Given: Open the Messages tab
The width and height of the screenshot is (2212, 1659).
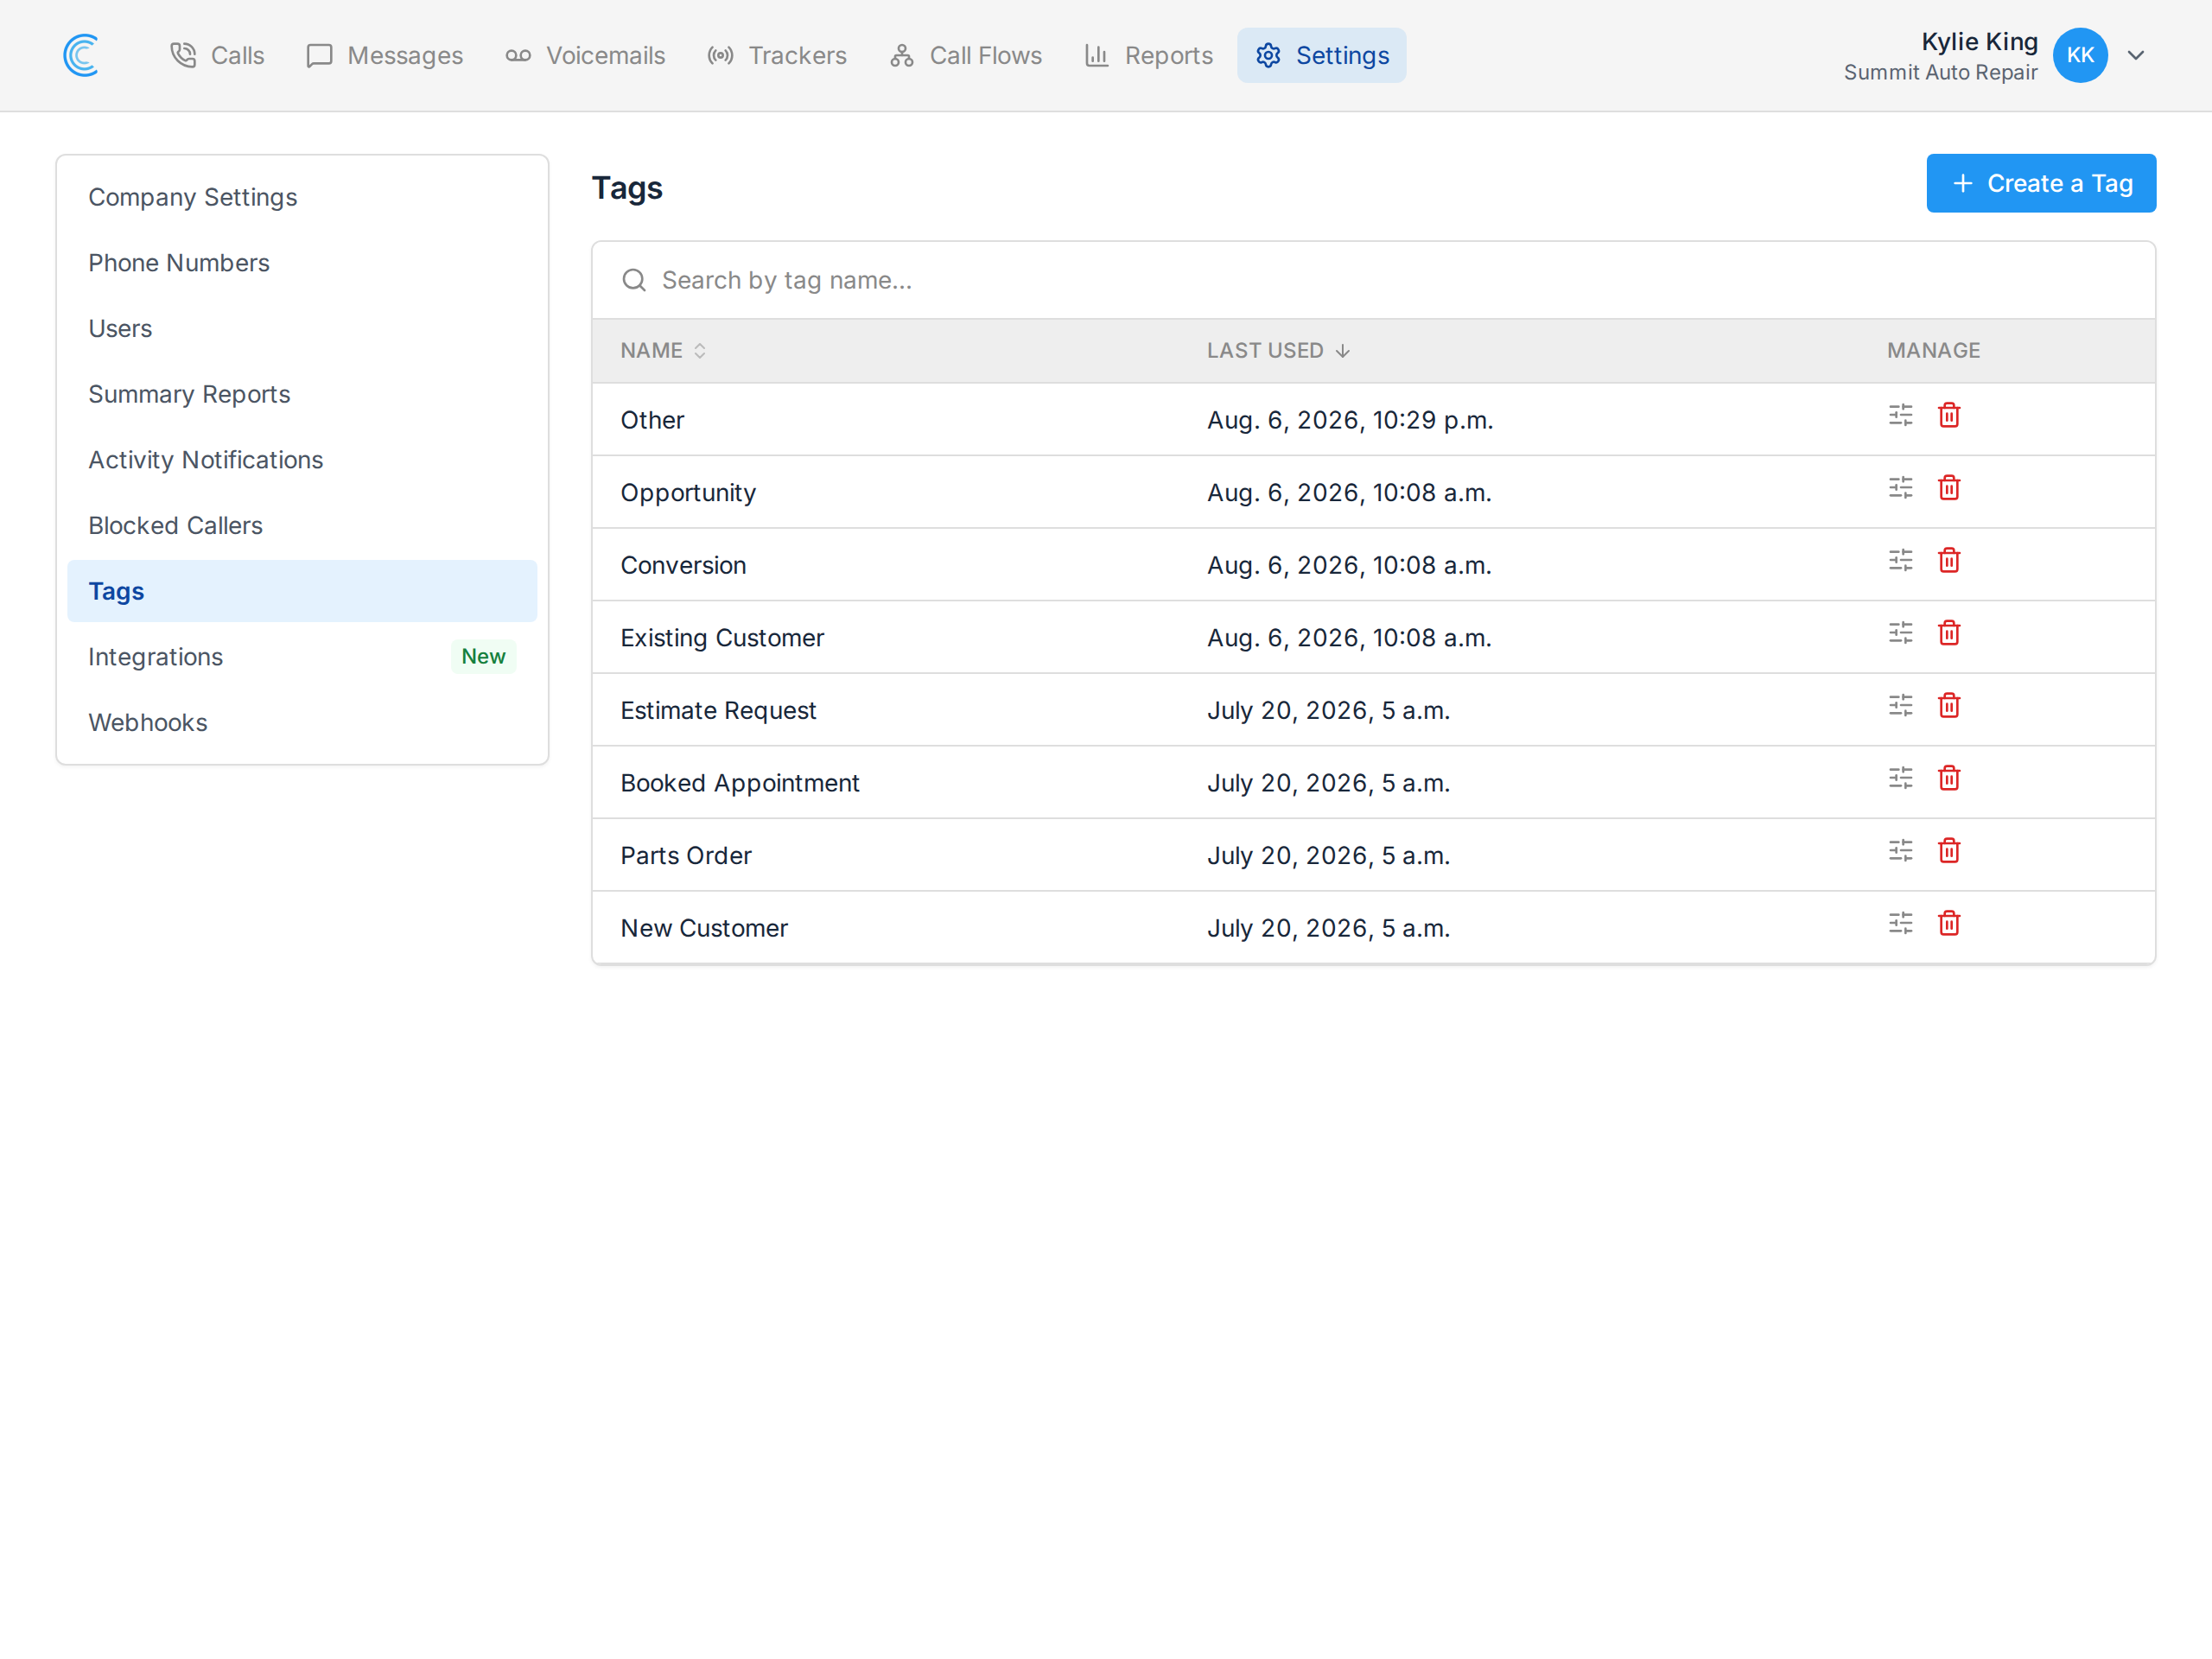Looking at the screenshot, I should point(385,55).
